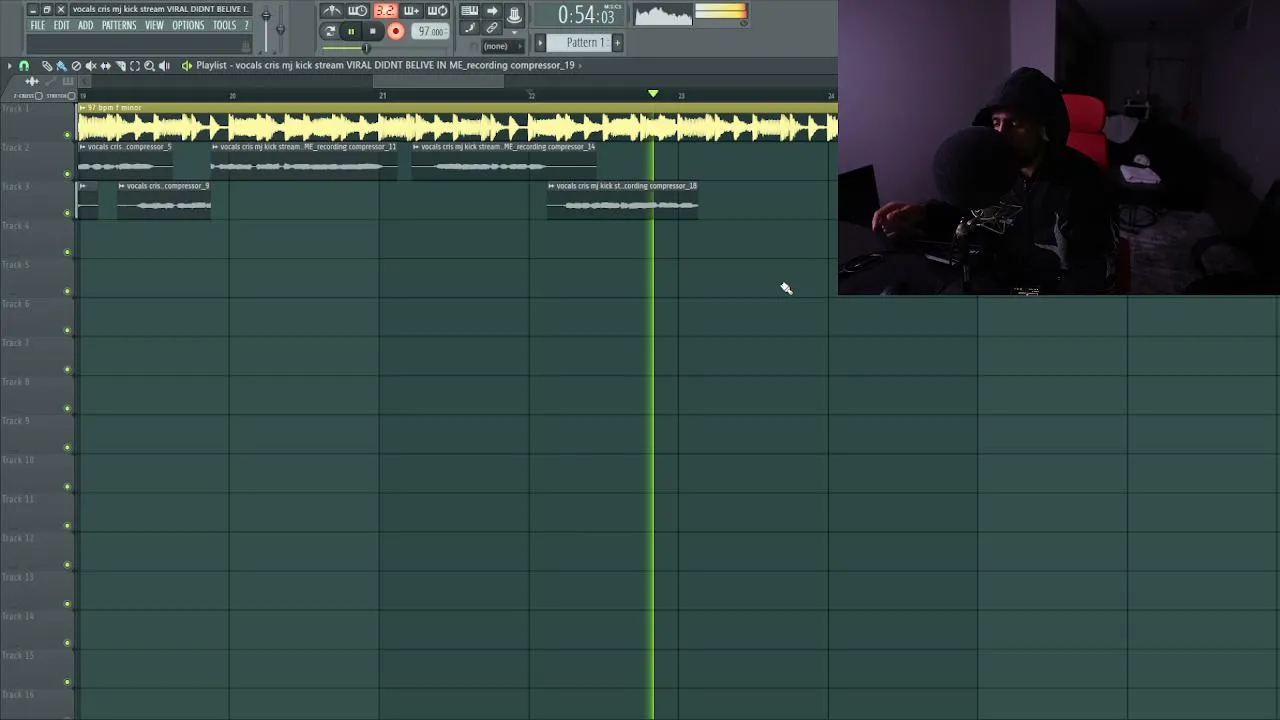Mute Track 1 via green dot

[x=68, y=134]
